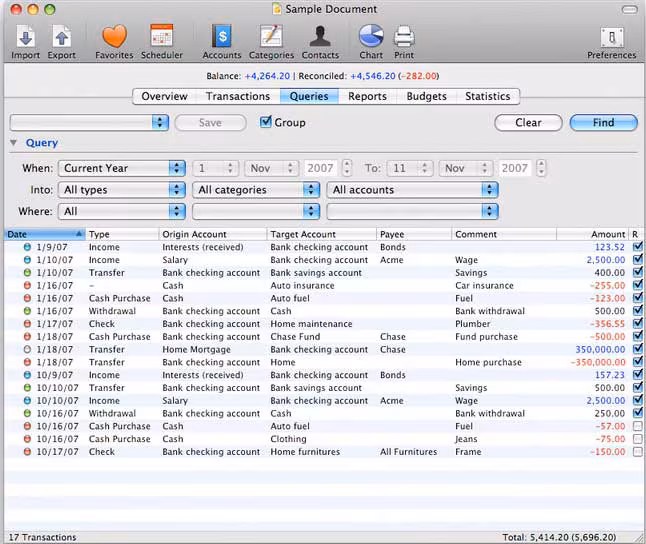Switch to the Budgets tab

[x=426, y=97]
